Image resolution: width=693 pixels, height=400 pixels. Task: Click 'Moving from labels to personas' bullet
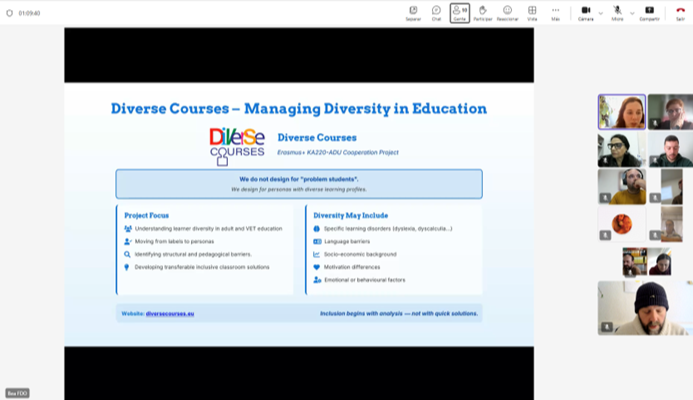(x=174, y=241)
